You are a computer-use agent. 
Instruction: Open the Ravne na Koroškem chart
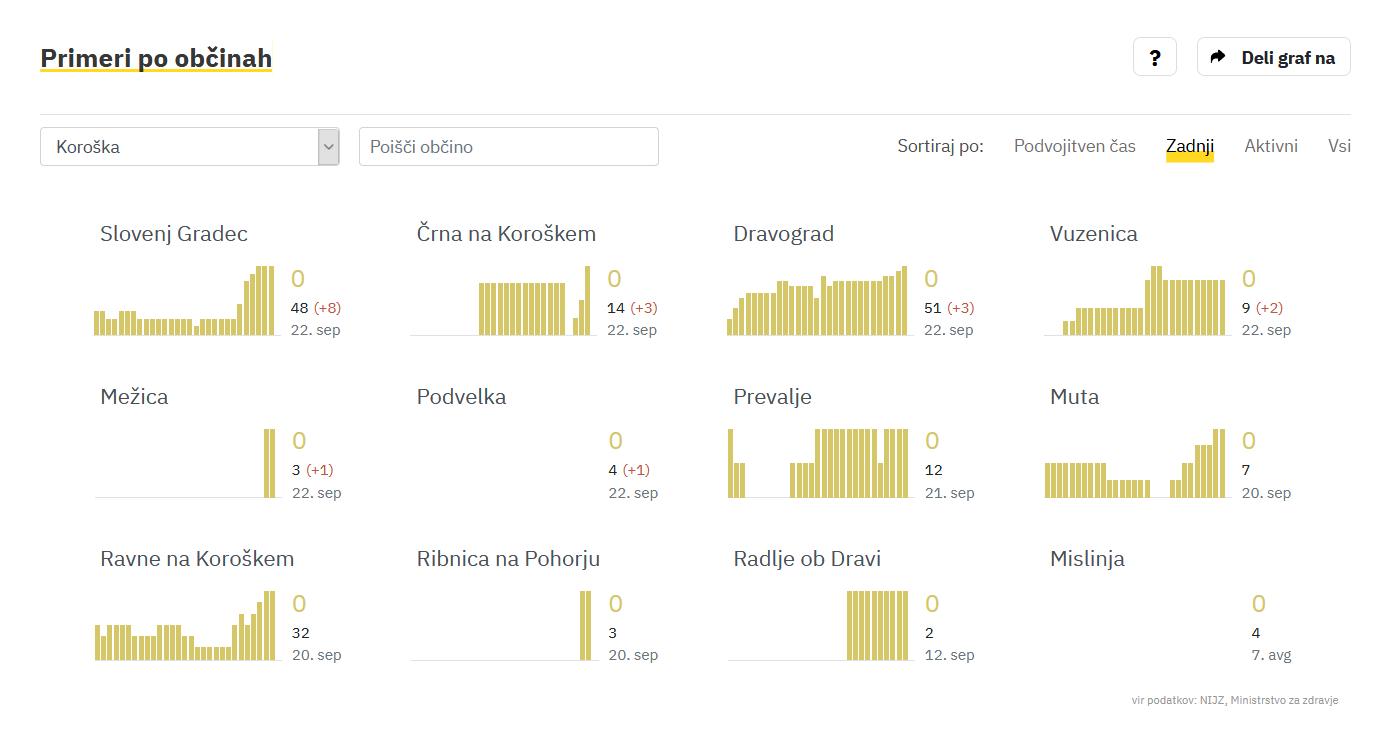pos(186,626)
